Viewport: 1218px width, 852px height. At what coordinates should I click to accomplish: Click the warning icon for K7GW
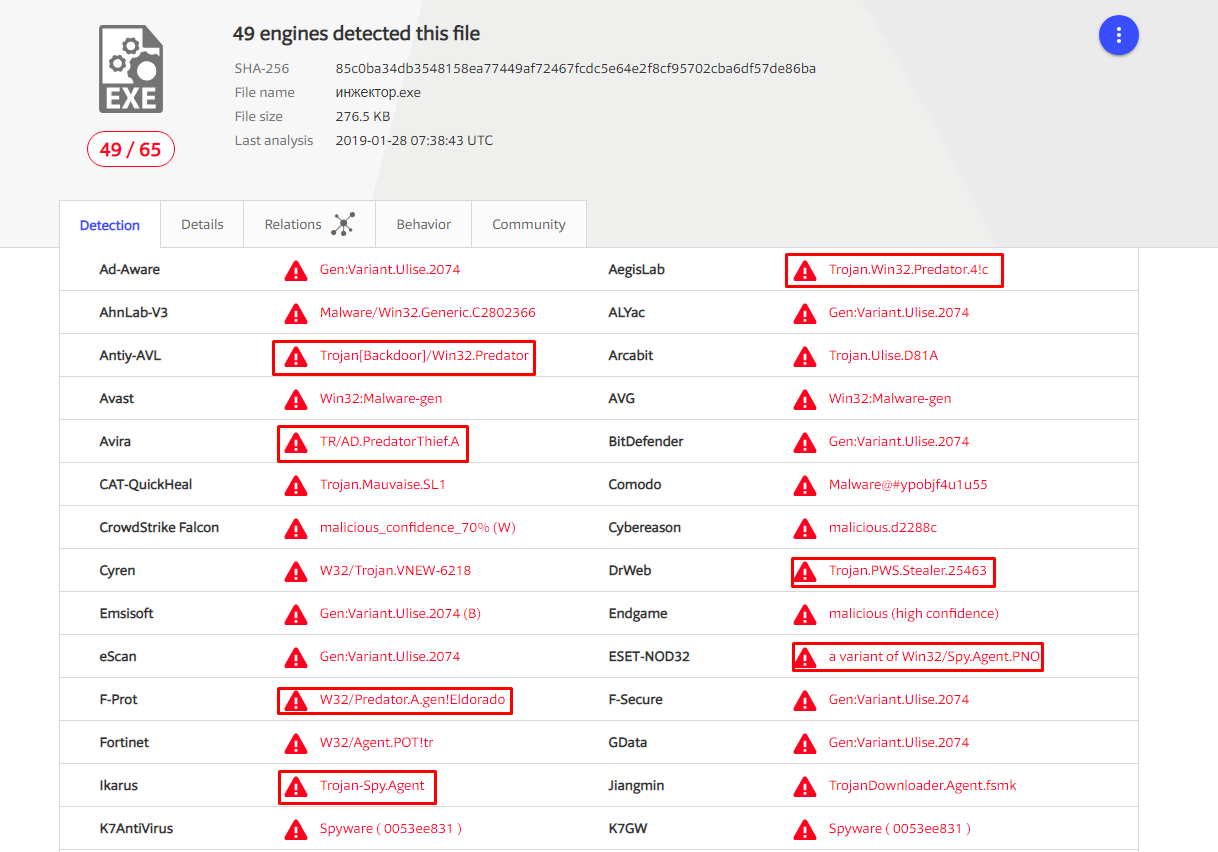point(804,829)
